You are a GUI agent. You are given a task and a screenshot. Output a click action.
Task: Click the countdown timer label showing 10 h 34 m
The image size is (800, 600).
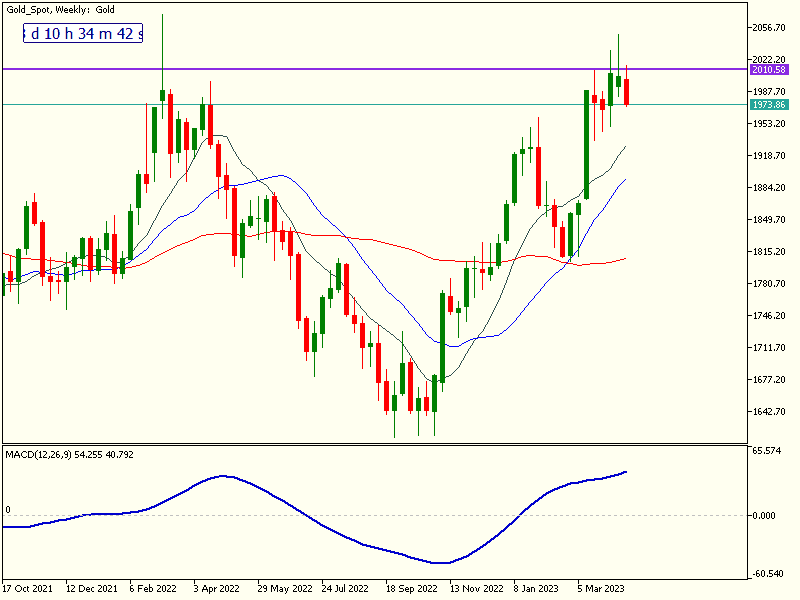click(x=84, y=34)
